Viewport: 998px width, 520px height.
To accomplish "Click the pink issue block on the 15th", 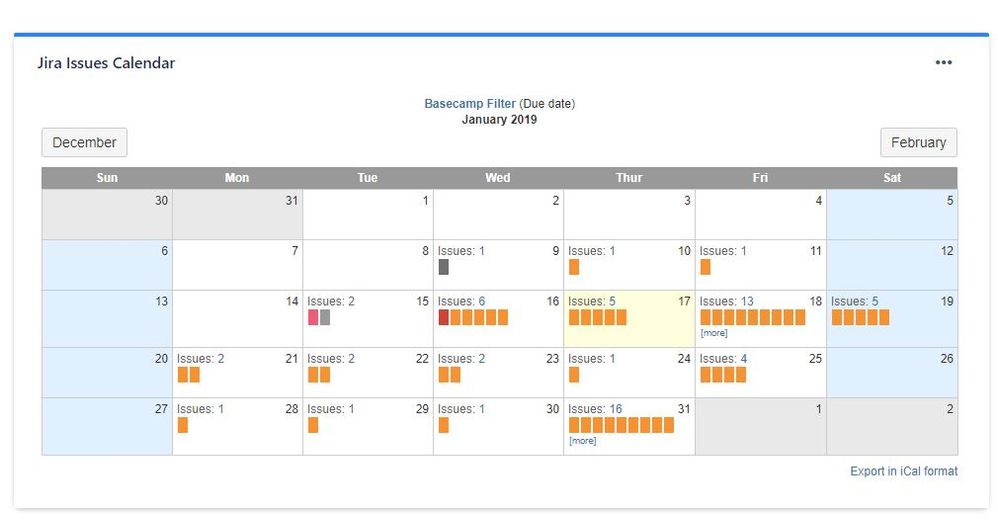I will click(313, 317).
